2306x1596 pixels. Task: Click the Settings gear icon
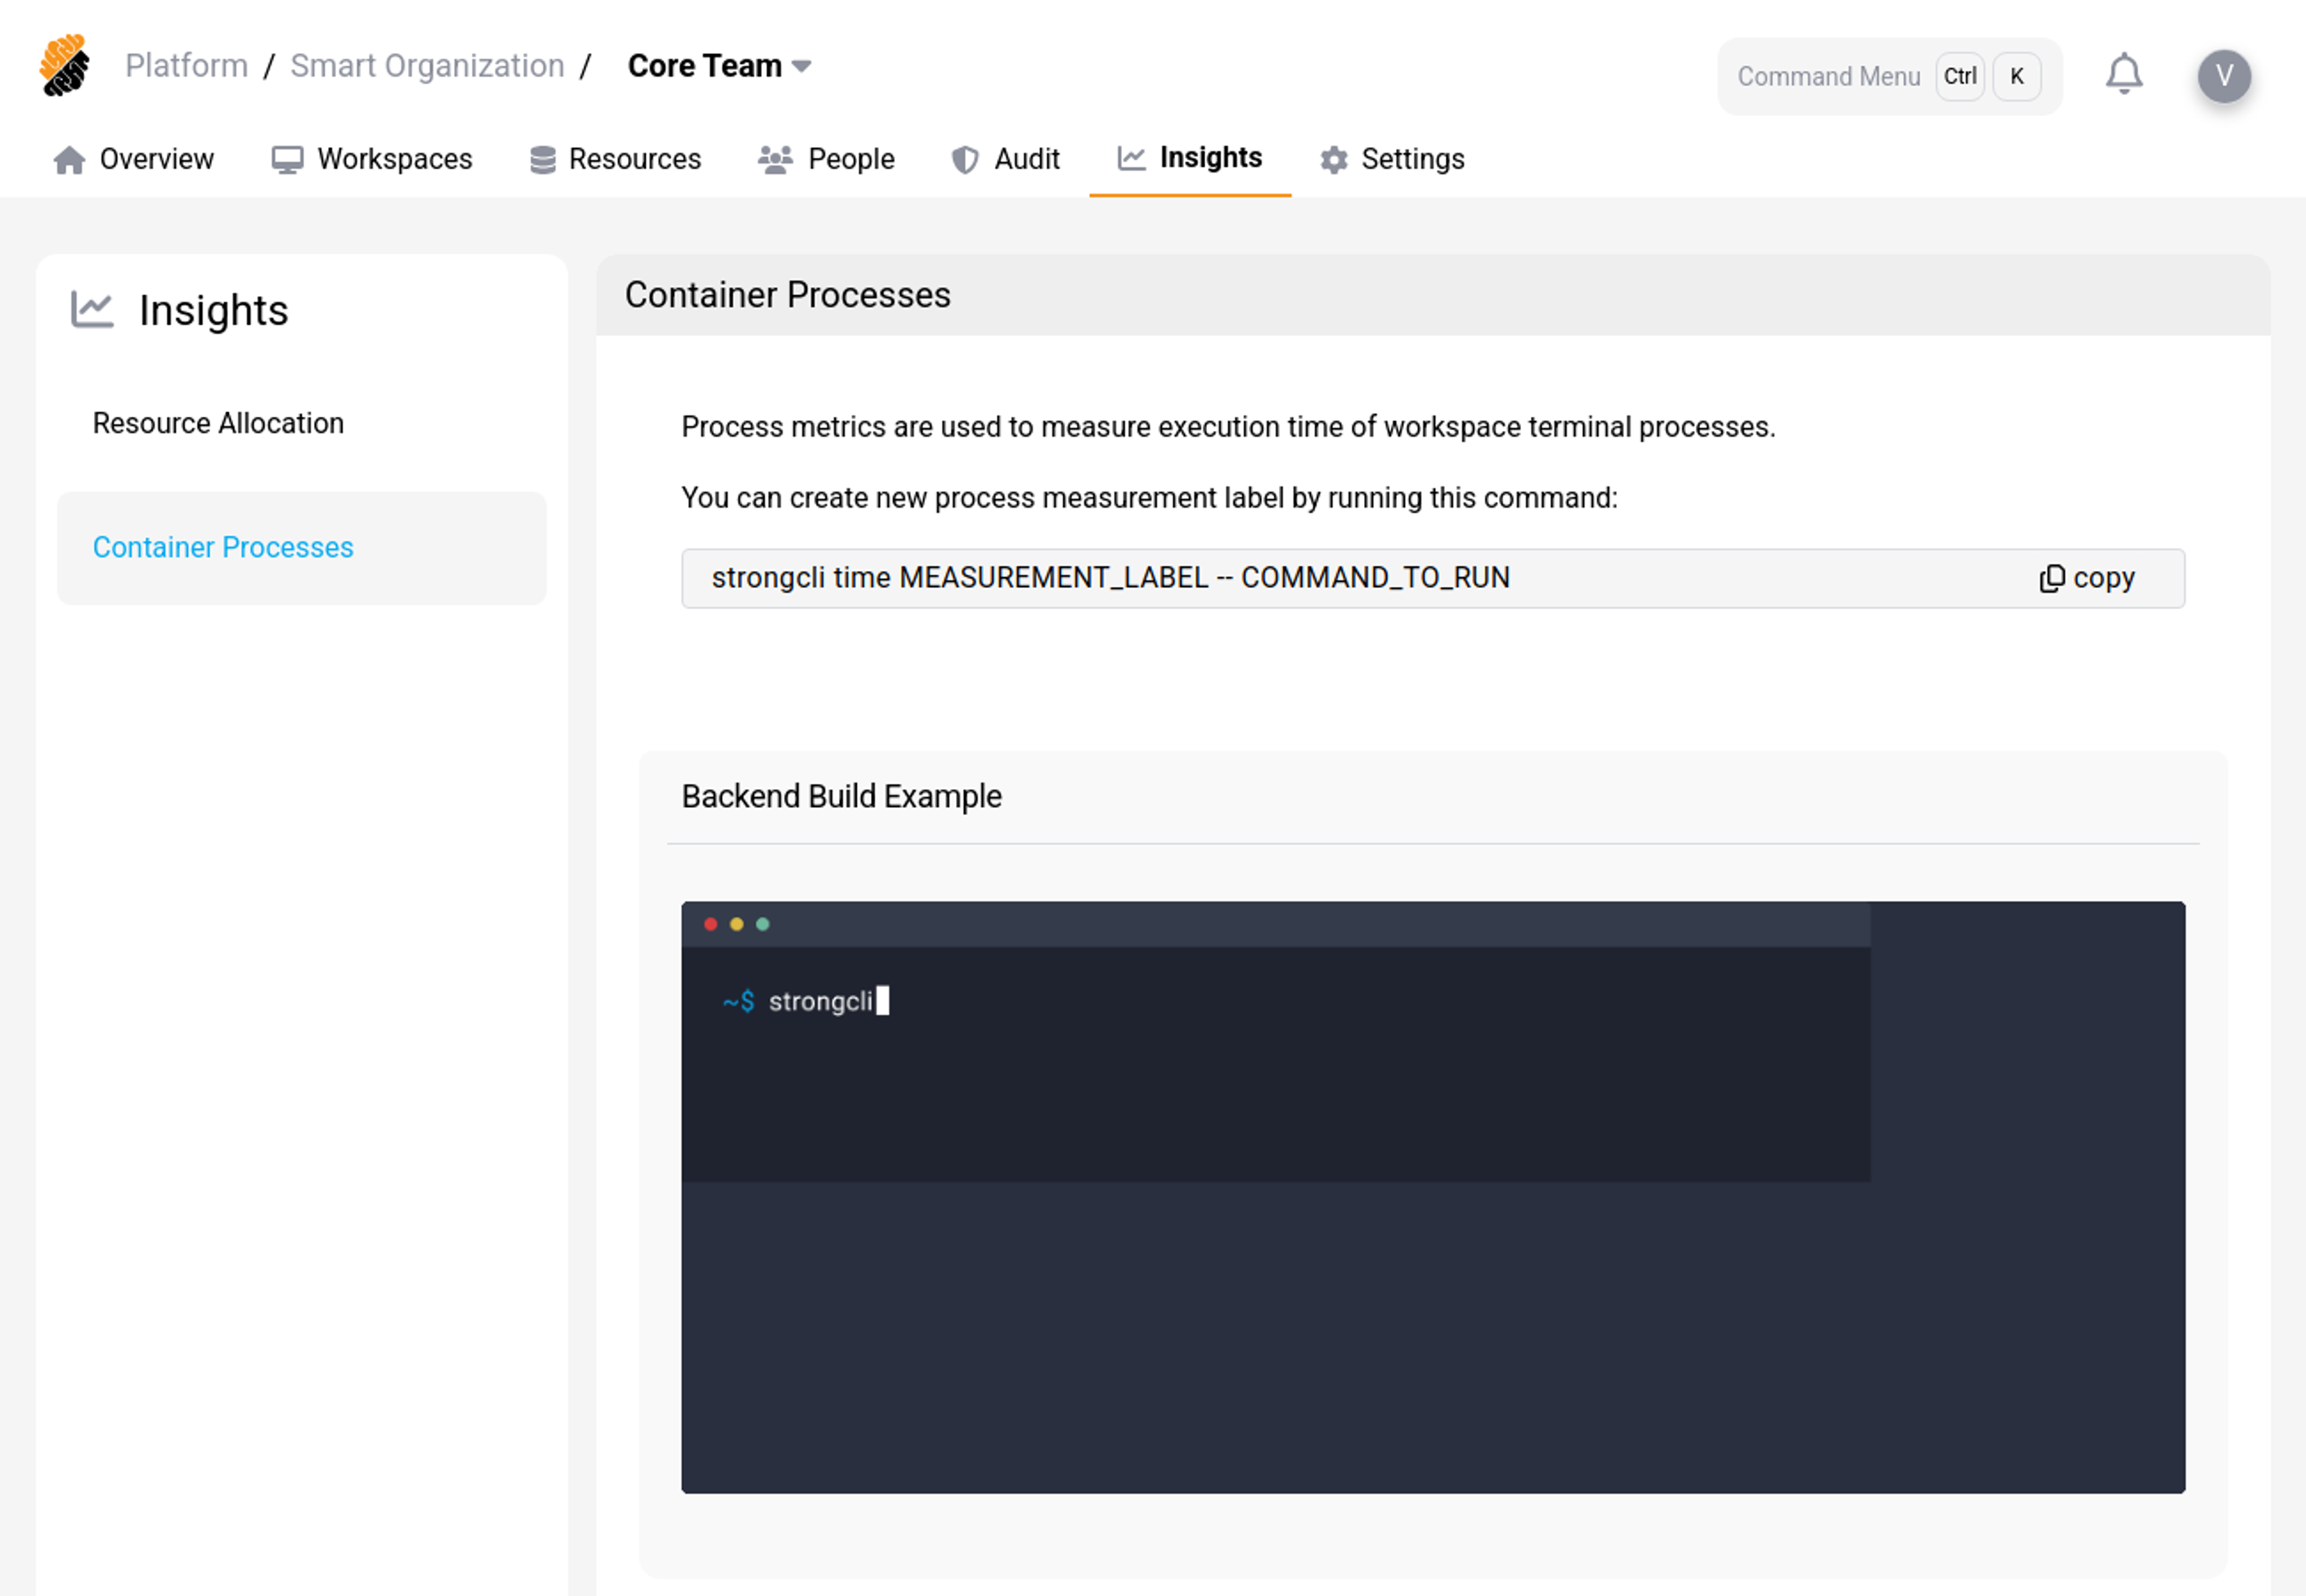tap(1333, 160)
